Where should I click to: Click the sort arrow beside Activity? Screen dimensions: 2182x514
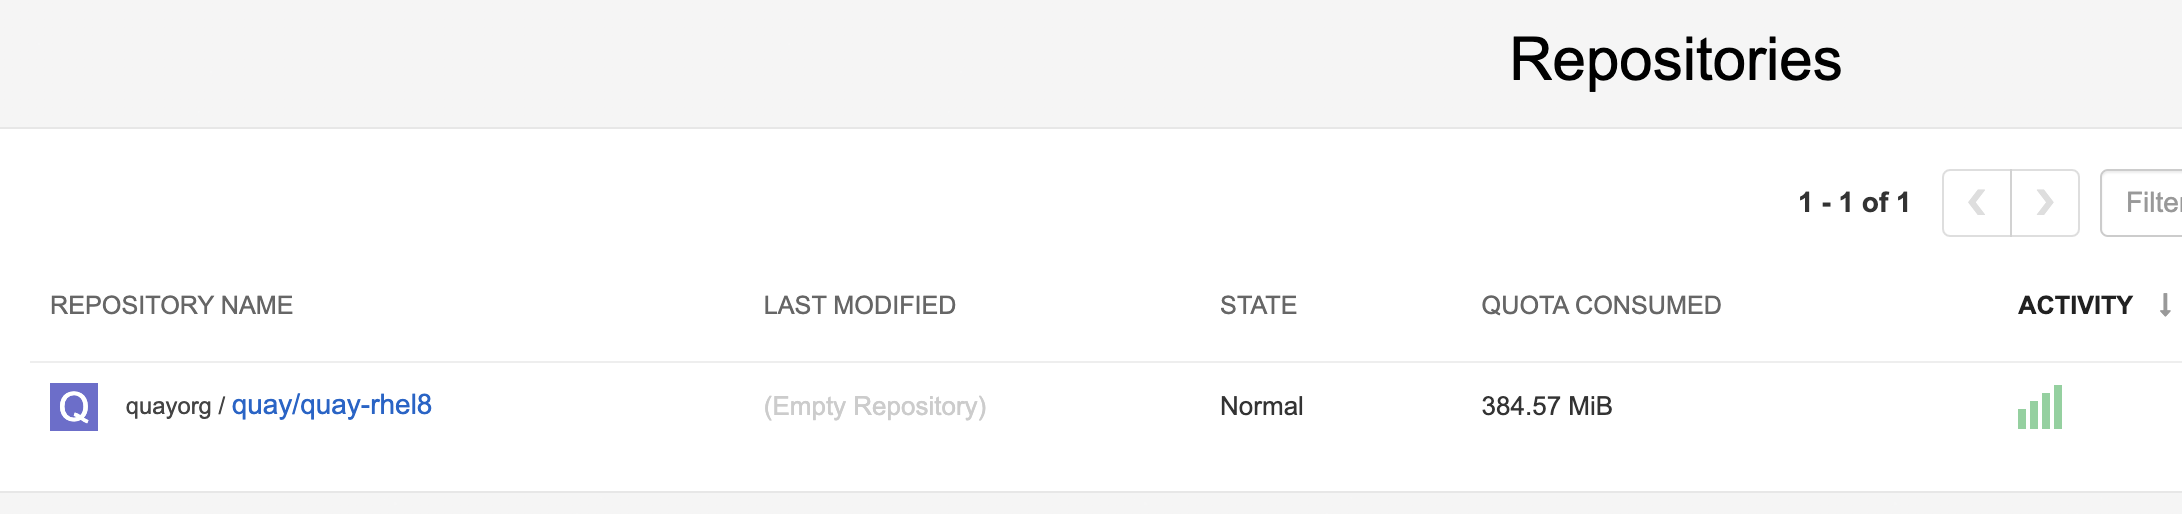tap(2165, 305)
